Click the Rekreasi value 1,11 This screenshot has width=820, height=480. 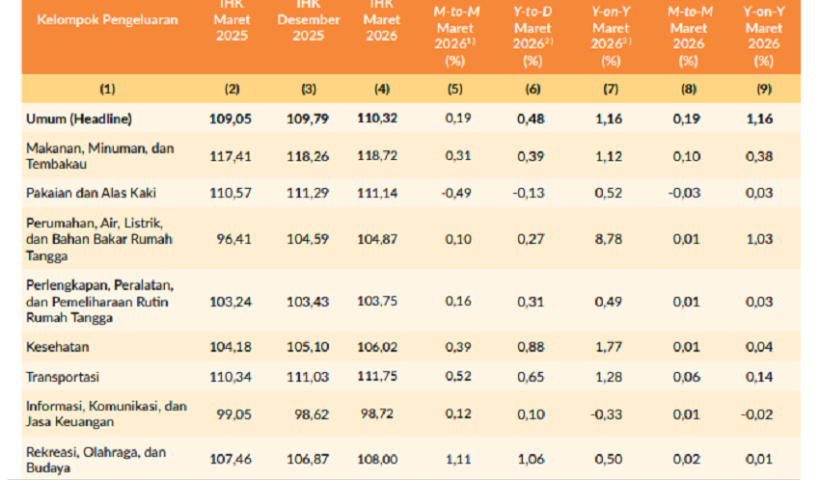(x=457, y=457)
